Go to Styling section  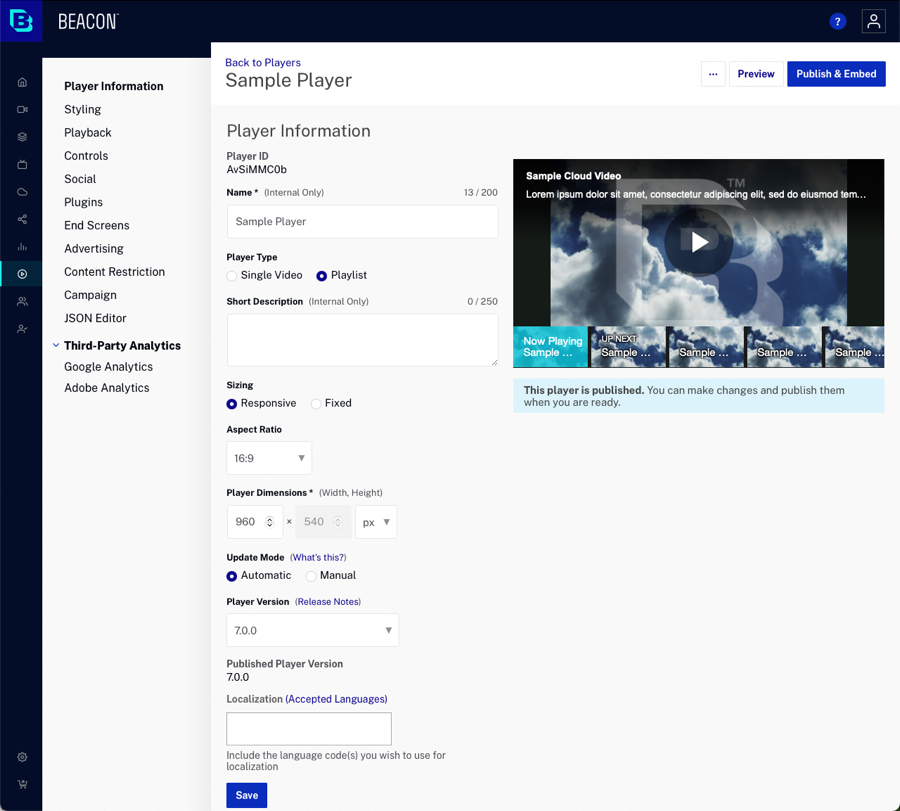[83, 109]
